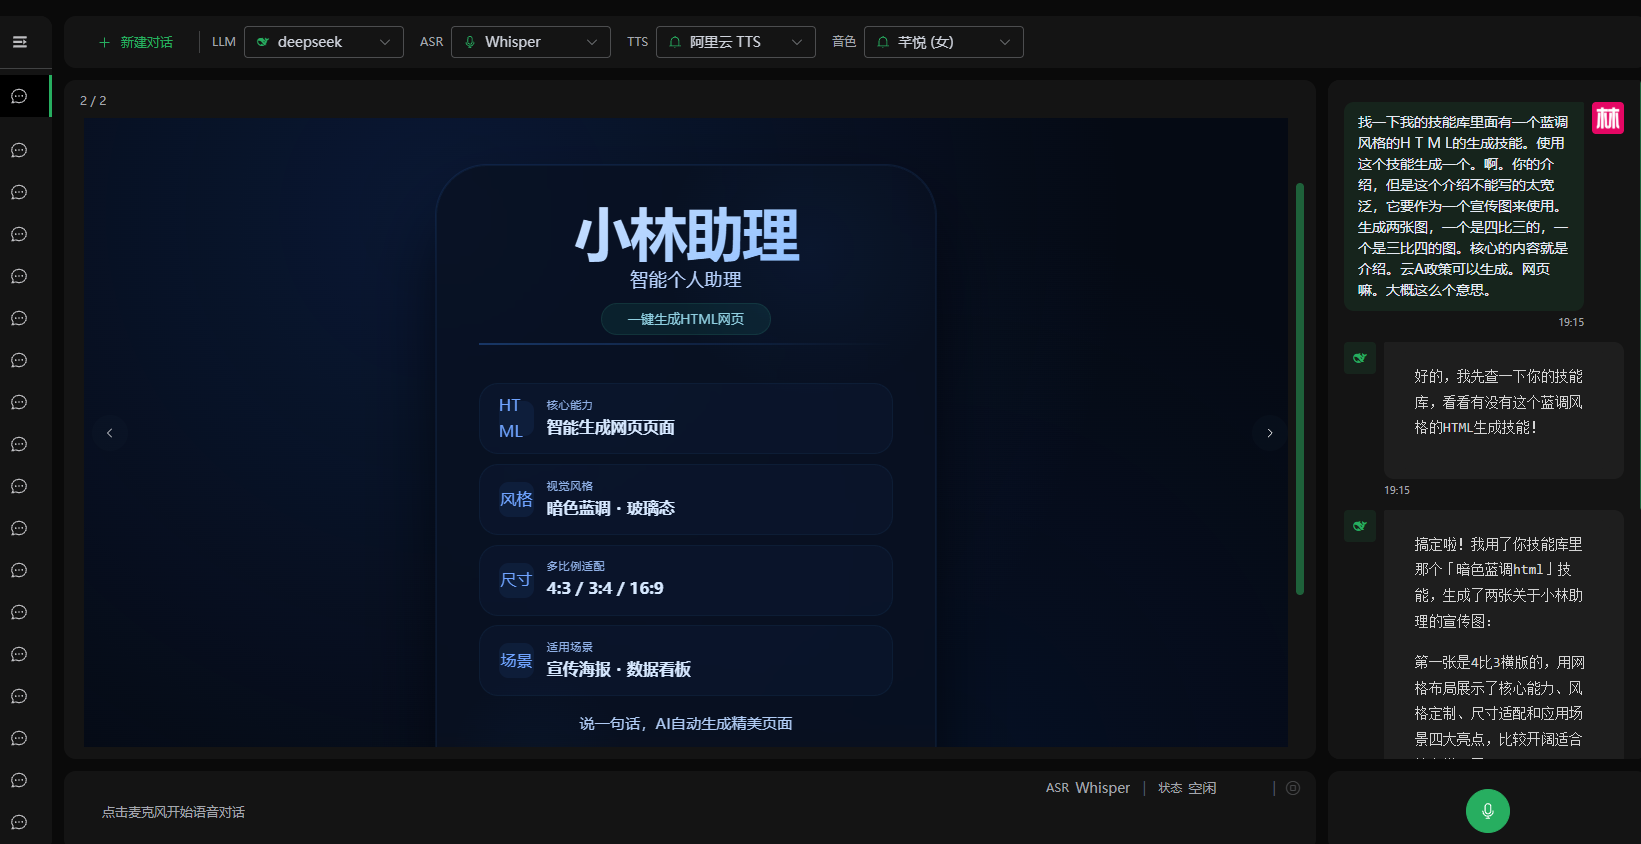Screen dimensions: 1641x844
Task: Click the user message starting 找一下我的技能库
Action: click(x=1464, y=206)
